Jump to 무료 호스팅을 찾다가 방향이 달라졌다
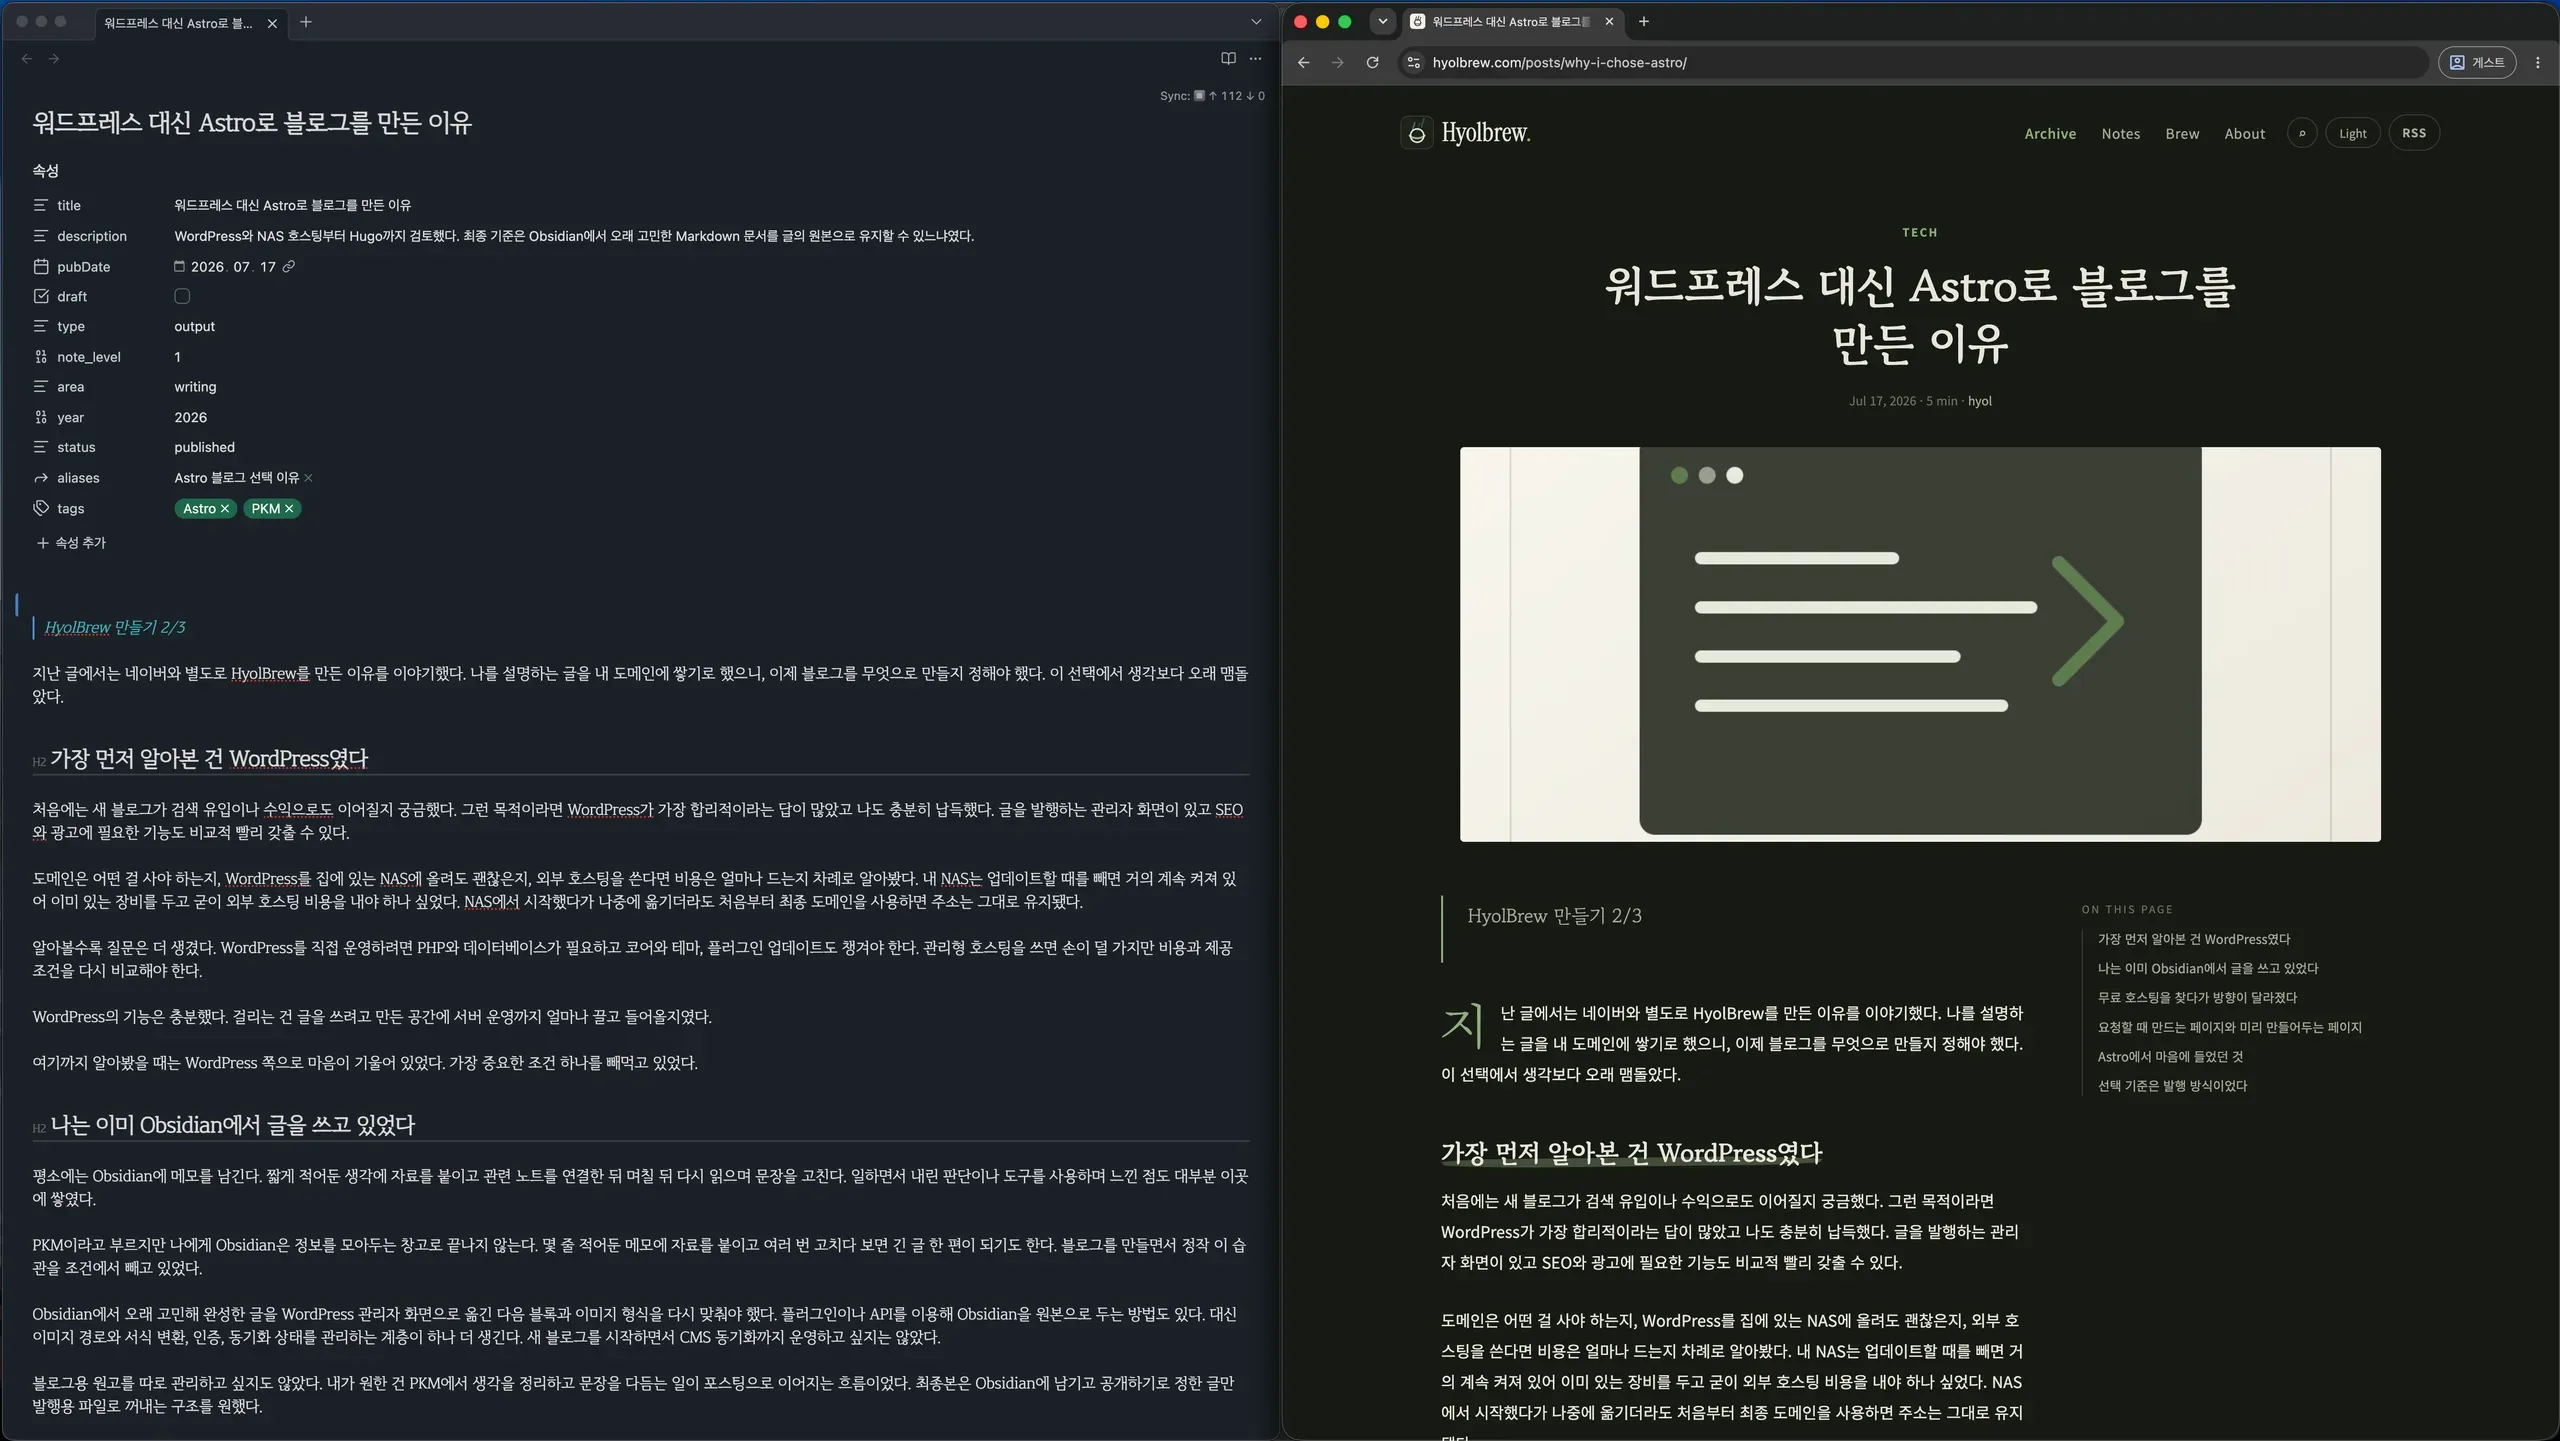The height and width of the screenshot is (1441, 2560). (2197, 998)
